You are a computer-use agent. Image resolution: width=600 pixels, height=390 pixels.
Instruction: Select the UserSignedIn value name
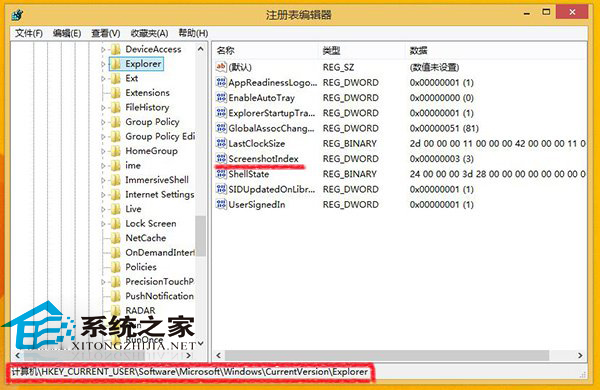[256, 204]
